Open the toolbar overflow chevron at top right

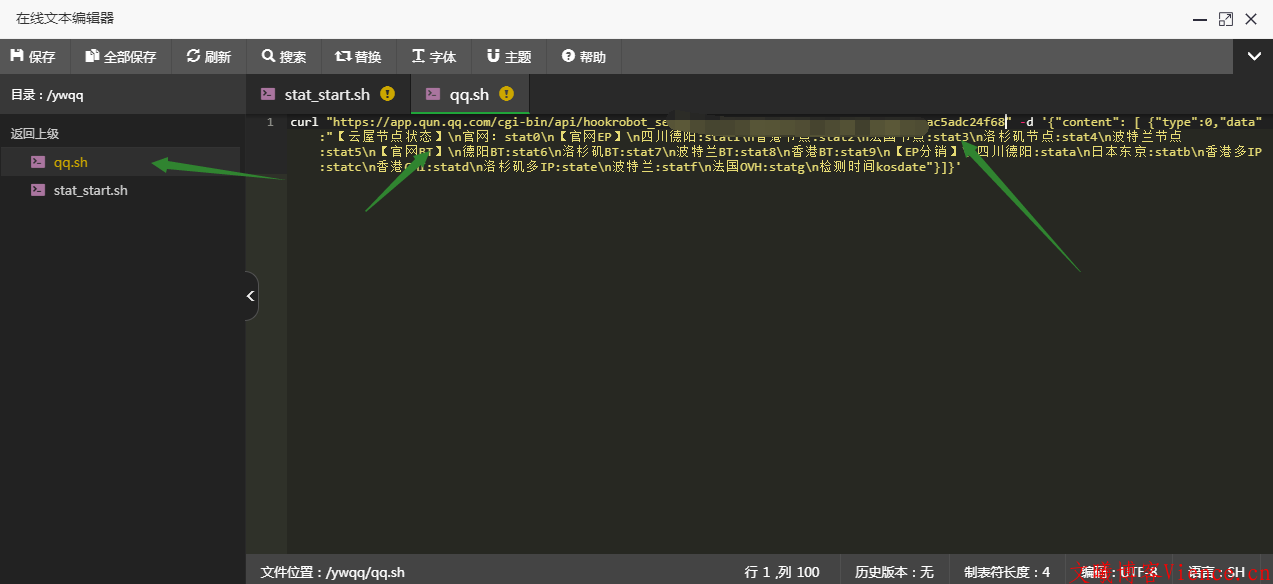[1253, 56]
